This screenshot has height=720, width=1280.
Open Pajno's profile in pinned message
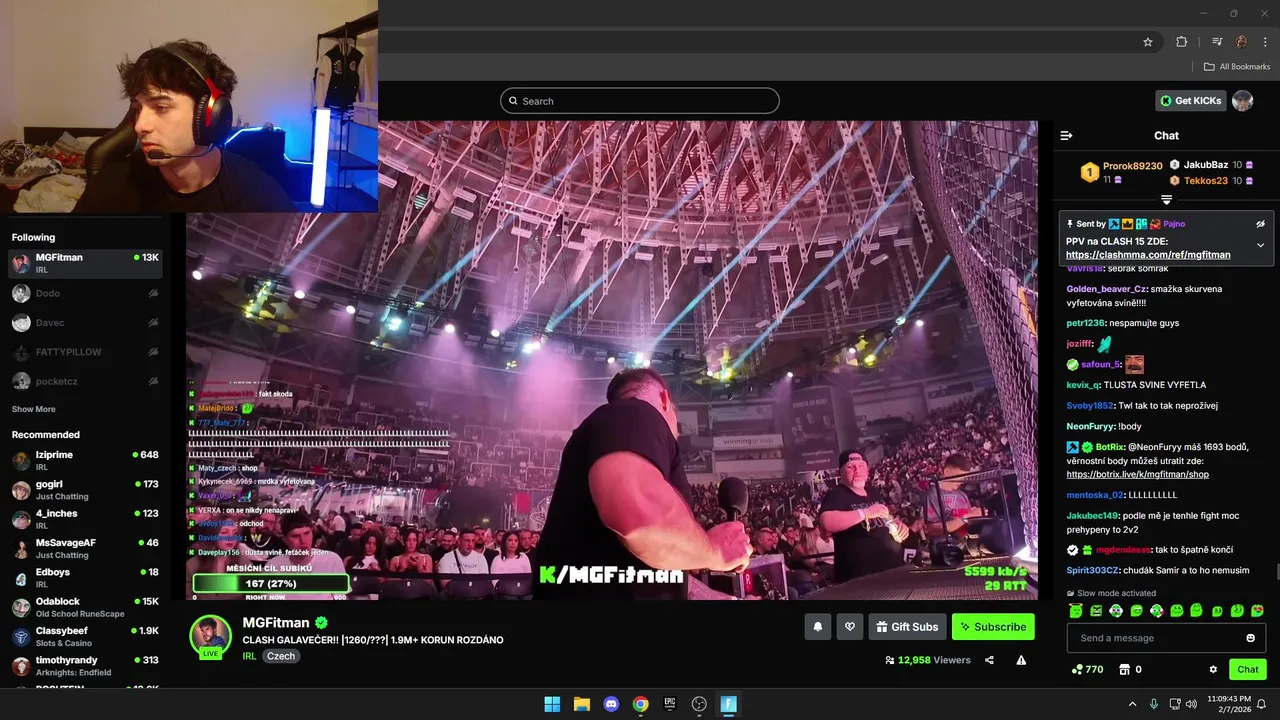coord(1173,224)
